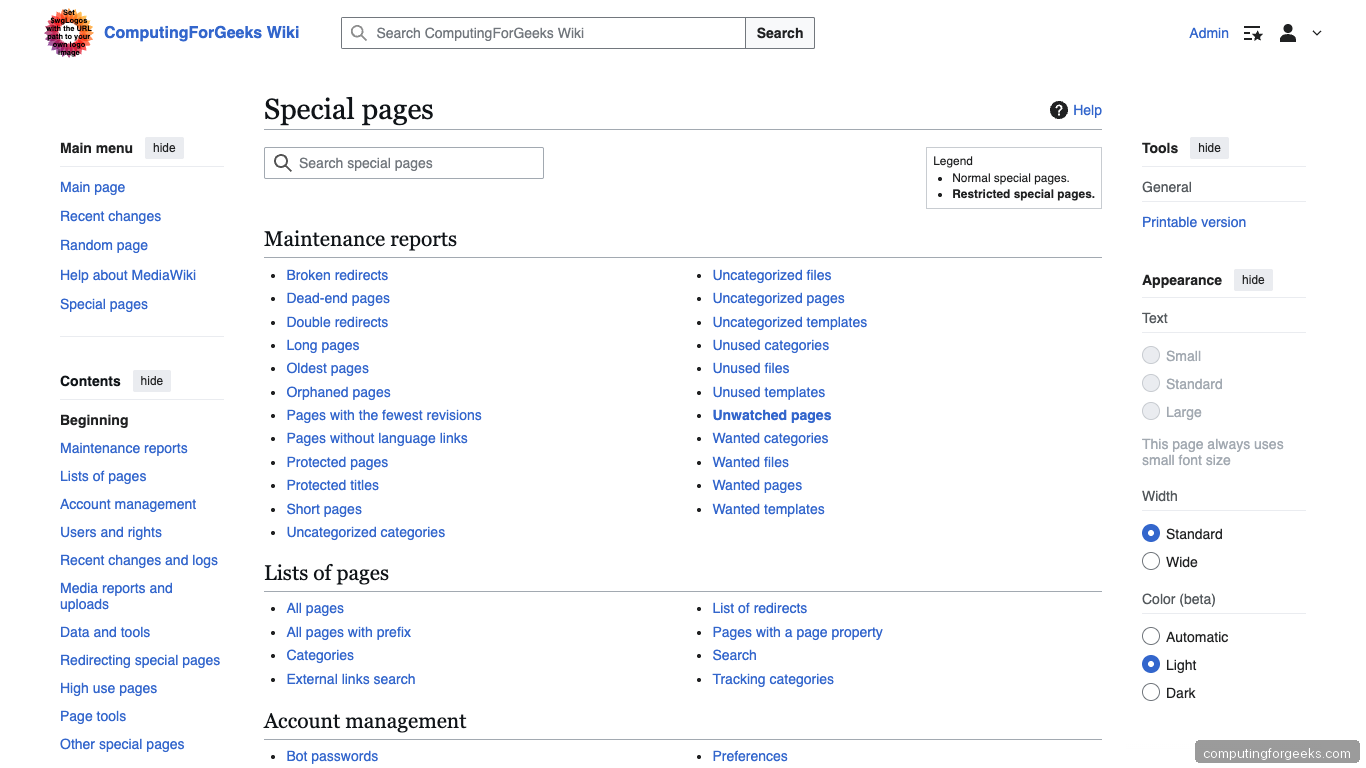Open the Printable version link under Tools
Viewport: 1366px width, 768px height.
tap(1193, 222)
